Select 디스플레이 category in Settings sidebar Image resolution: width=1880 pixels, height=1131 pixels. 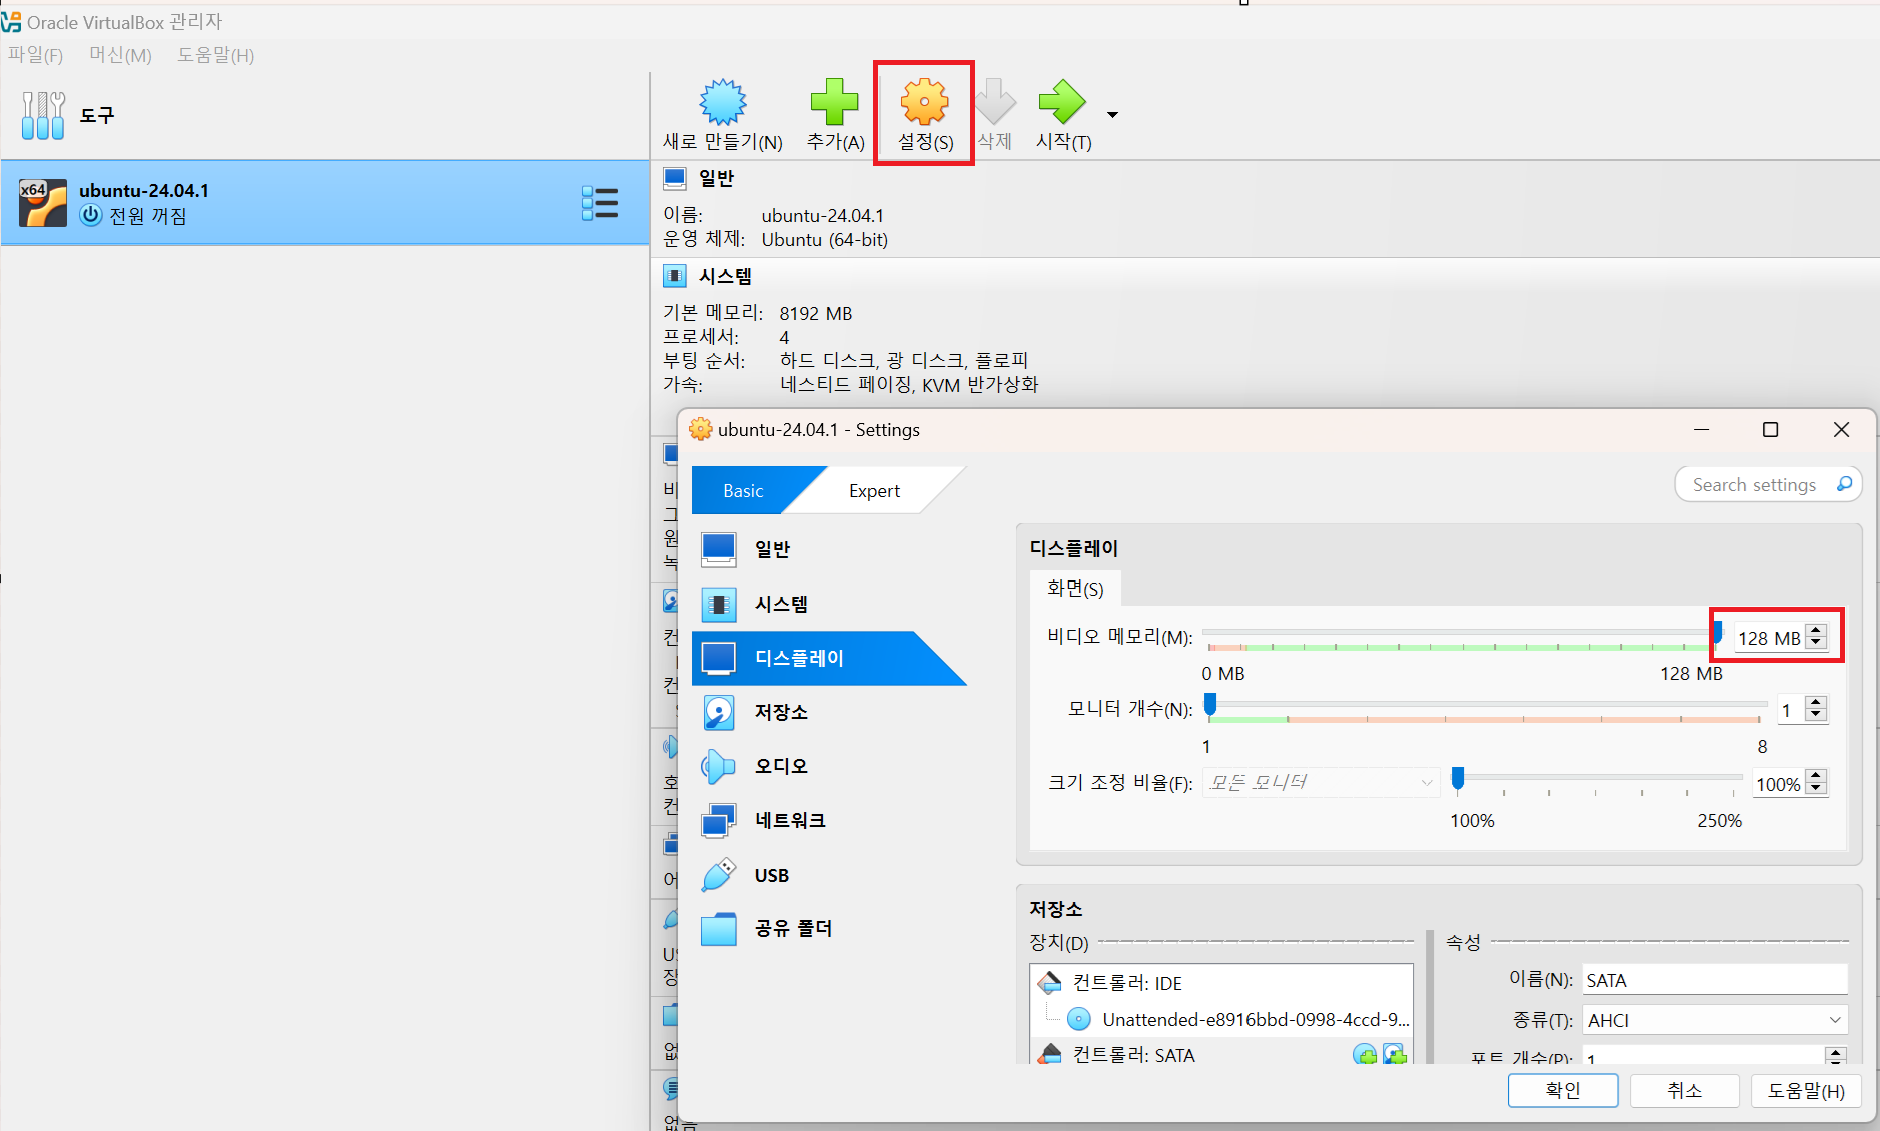[829, 658]
